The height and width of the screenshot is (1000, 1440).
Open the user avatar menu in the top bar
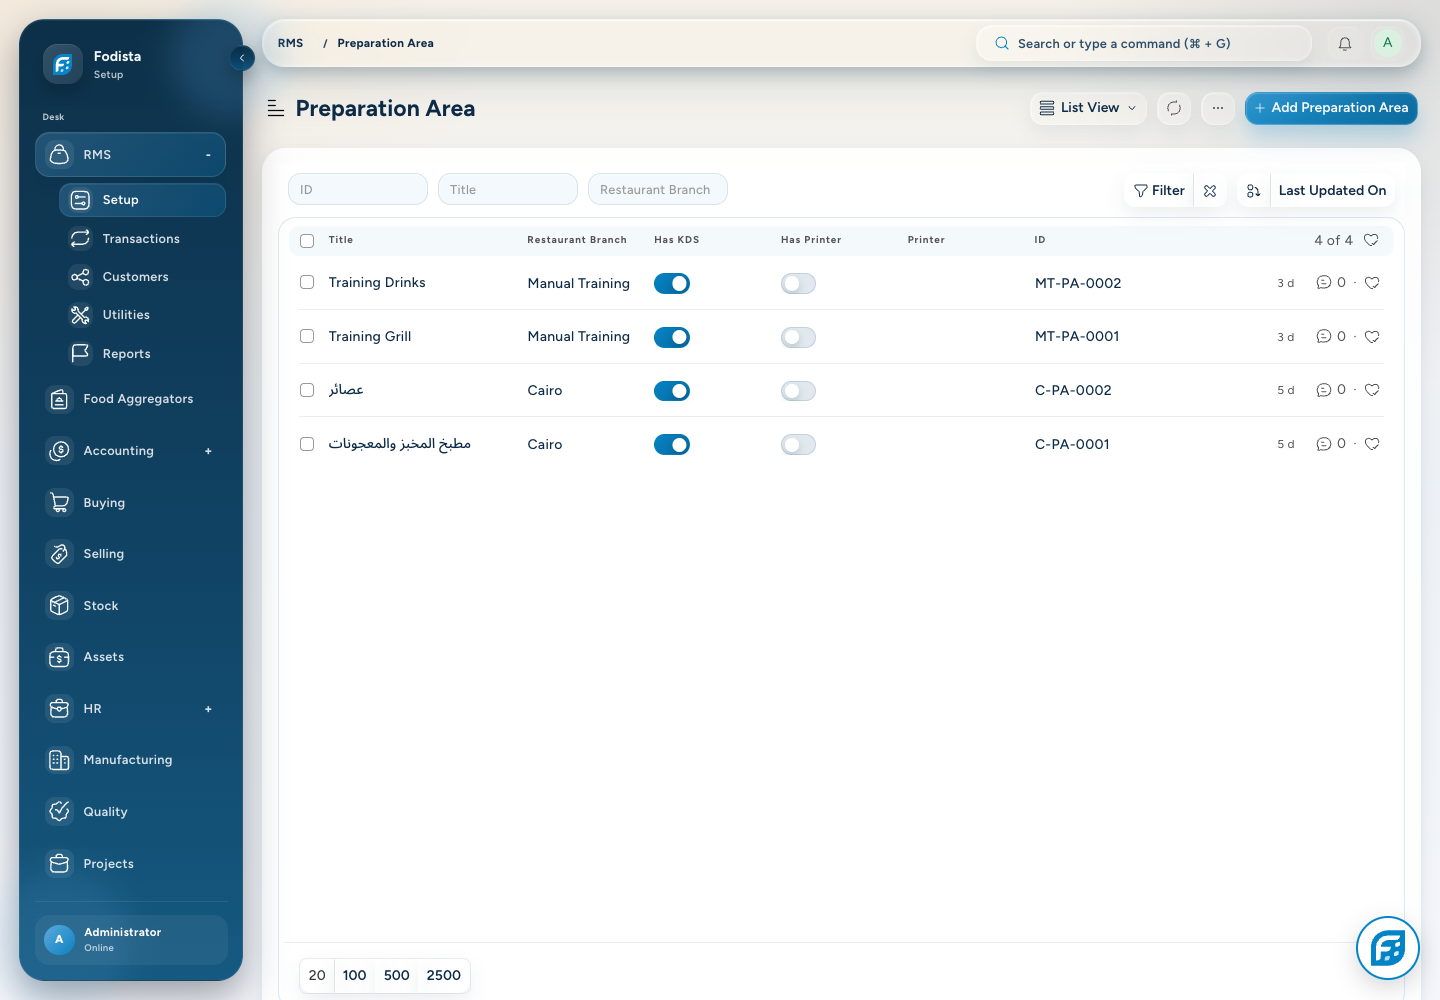(1387, 43)
